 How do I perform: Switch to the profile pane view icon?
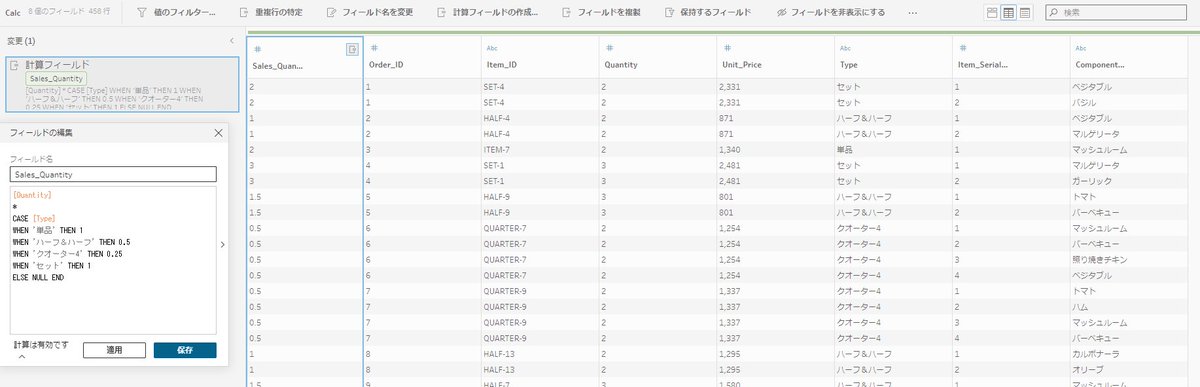pyautogui.click(x=991, y=13)
